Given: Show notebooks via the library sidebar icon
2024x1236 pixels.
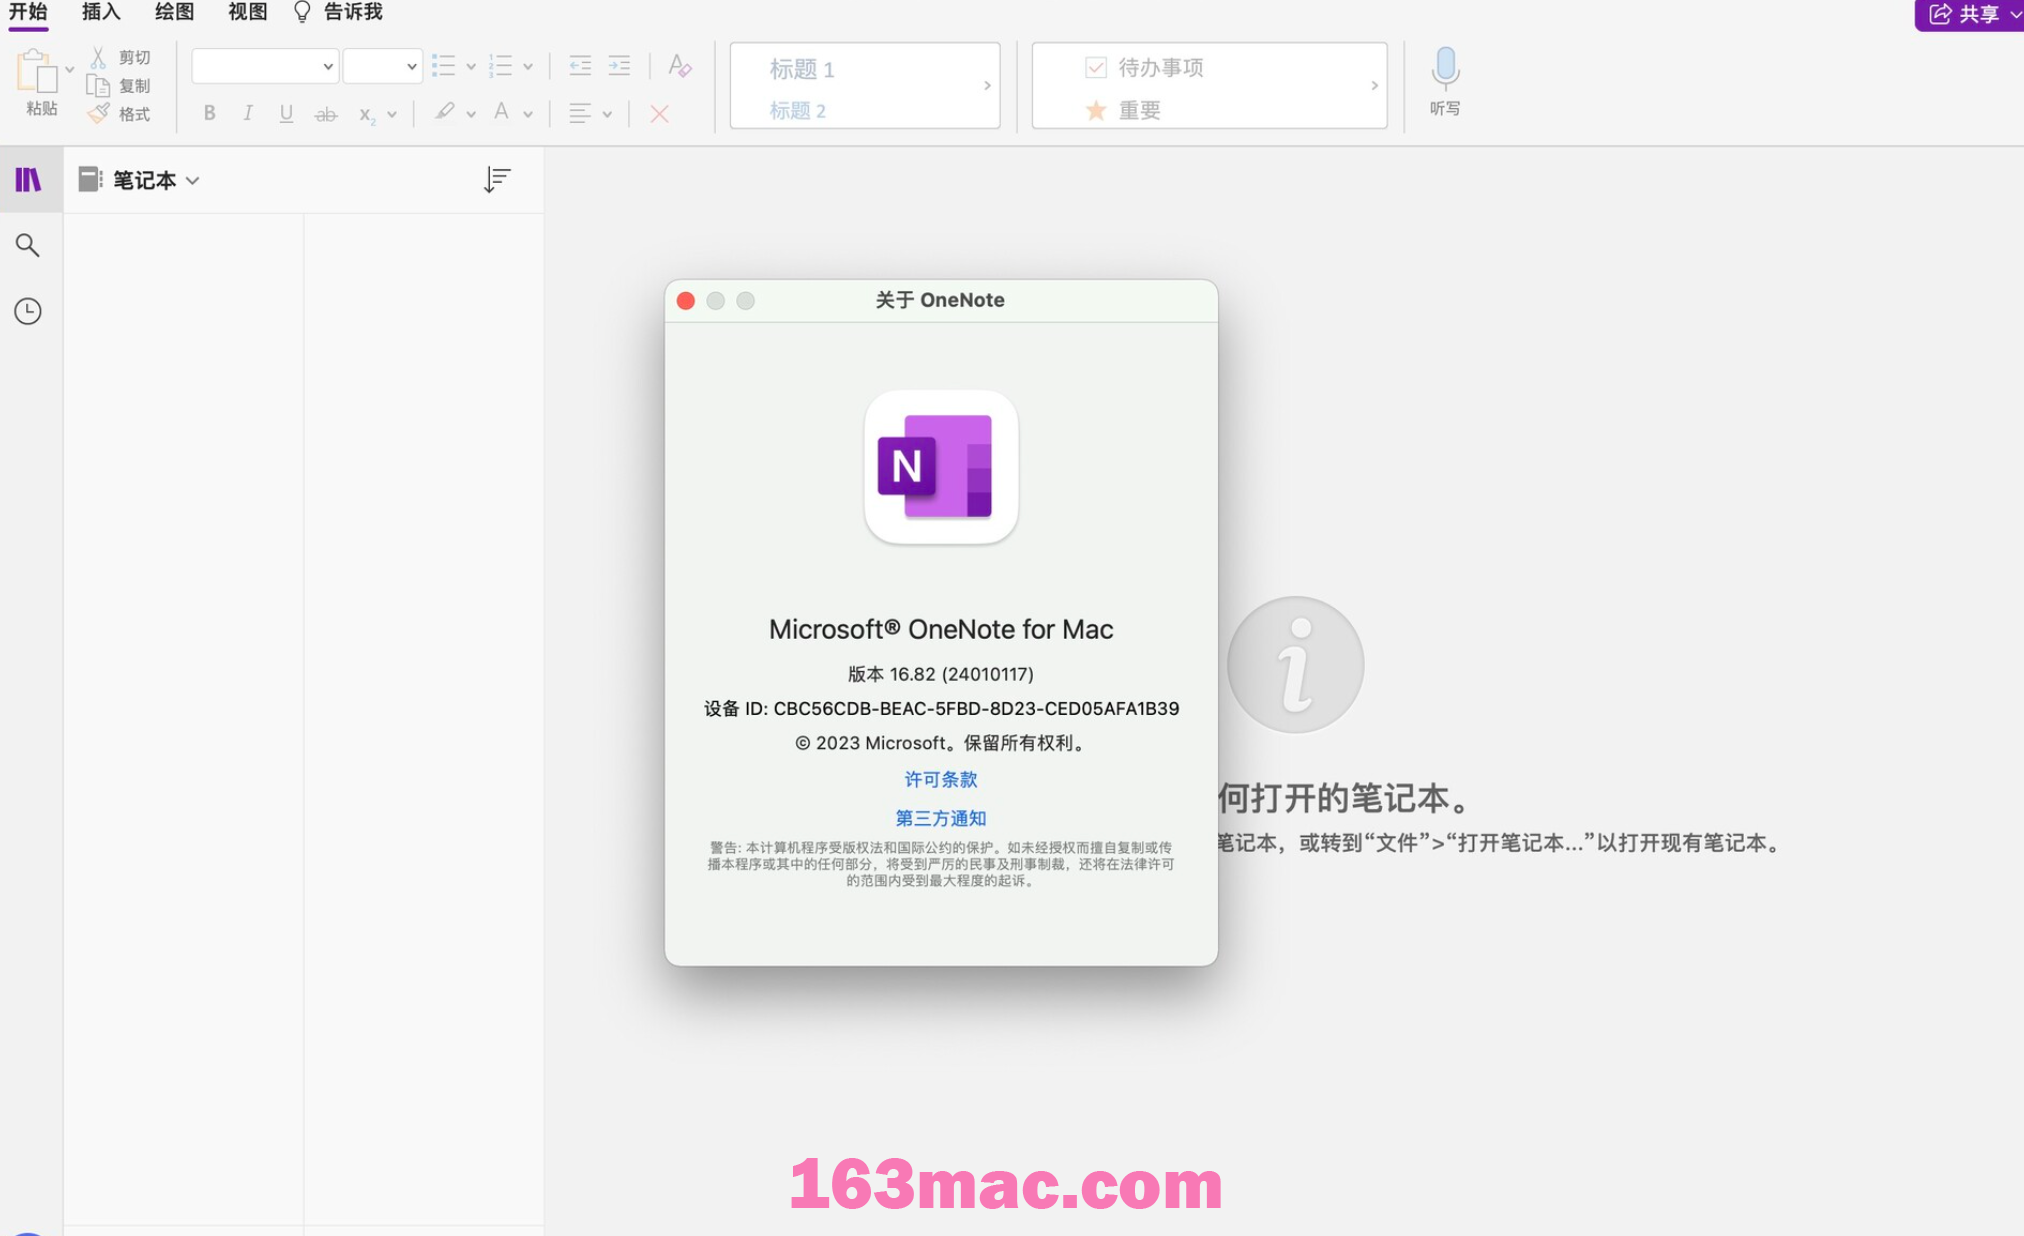Looking at the screenshot, I should (x=28, y=179).
